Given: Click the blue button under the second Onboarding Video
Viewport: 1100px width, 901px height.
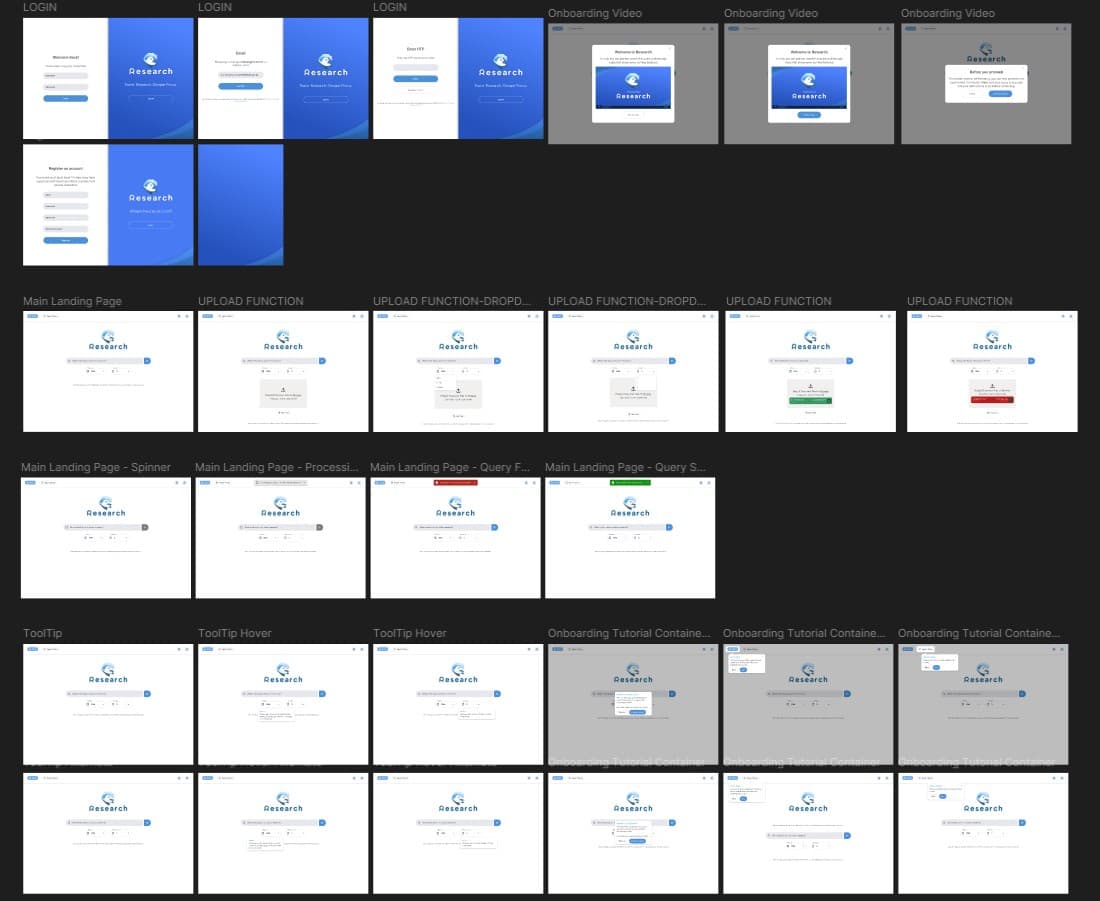Looking at the screenshot, I should click(x=809, y=114).
